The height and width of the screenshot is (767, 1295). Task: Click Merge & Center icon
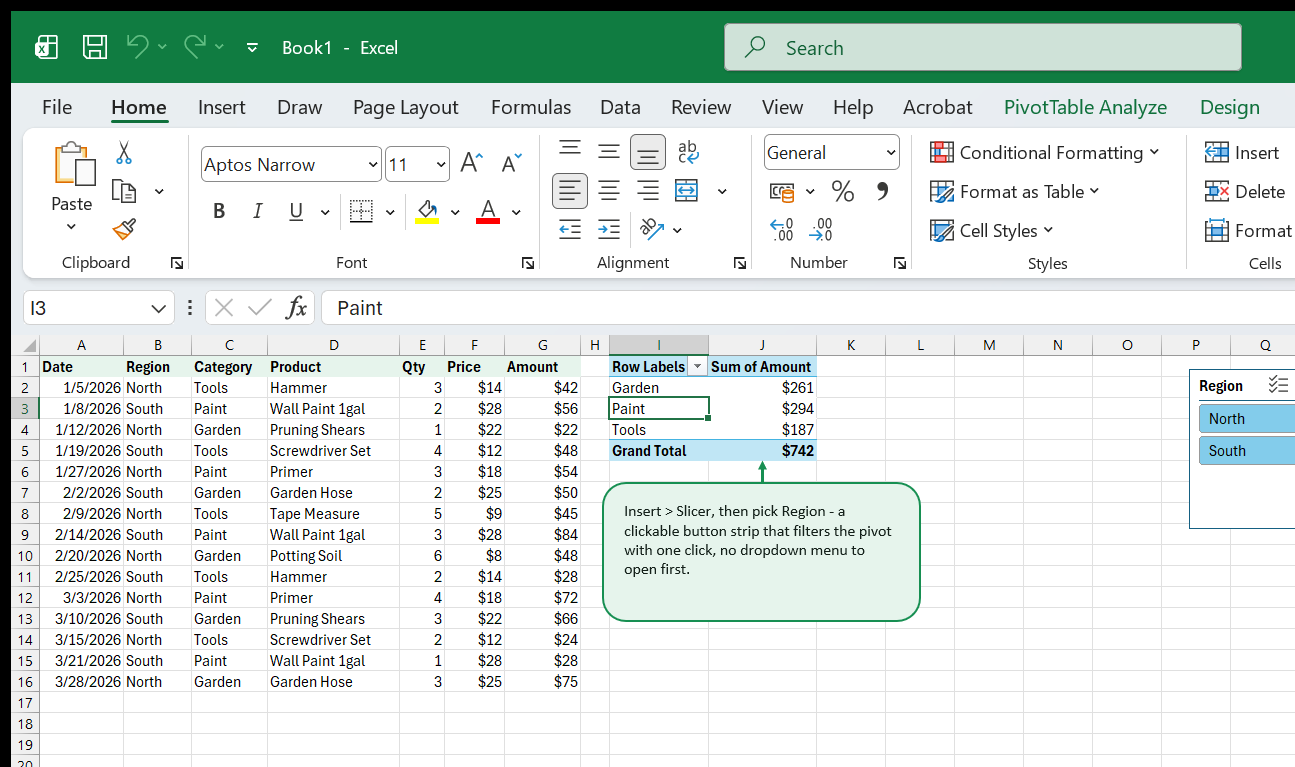[686, 191]
